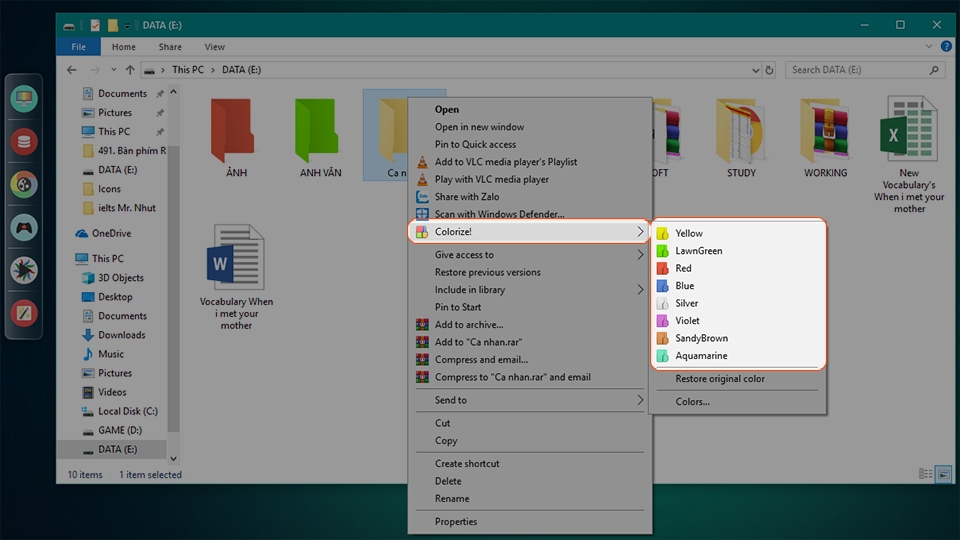Click the Help question mark icon
The width and height of the screenshot is (960, 540).
[946, 47]
